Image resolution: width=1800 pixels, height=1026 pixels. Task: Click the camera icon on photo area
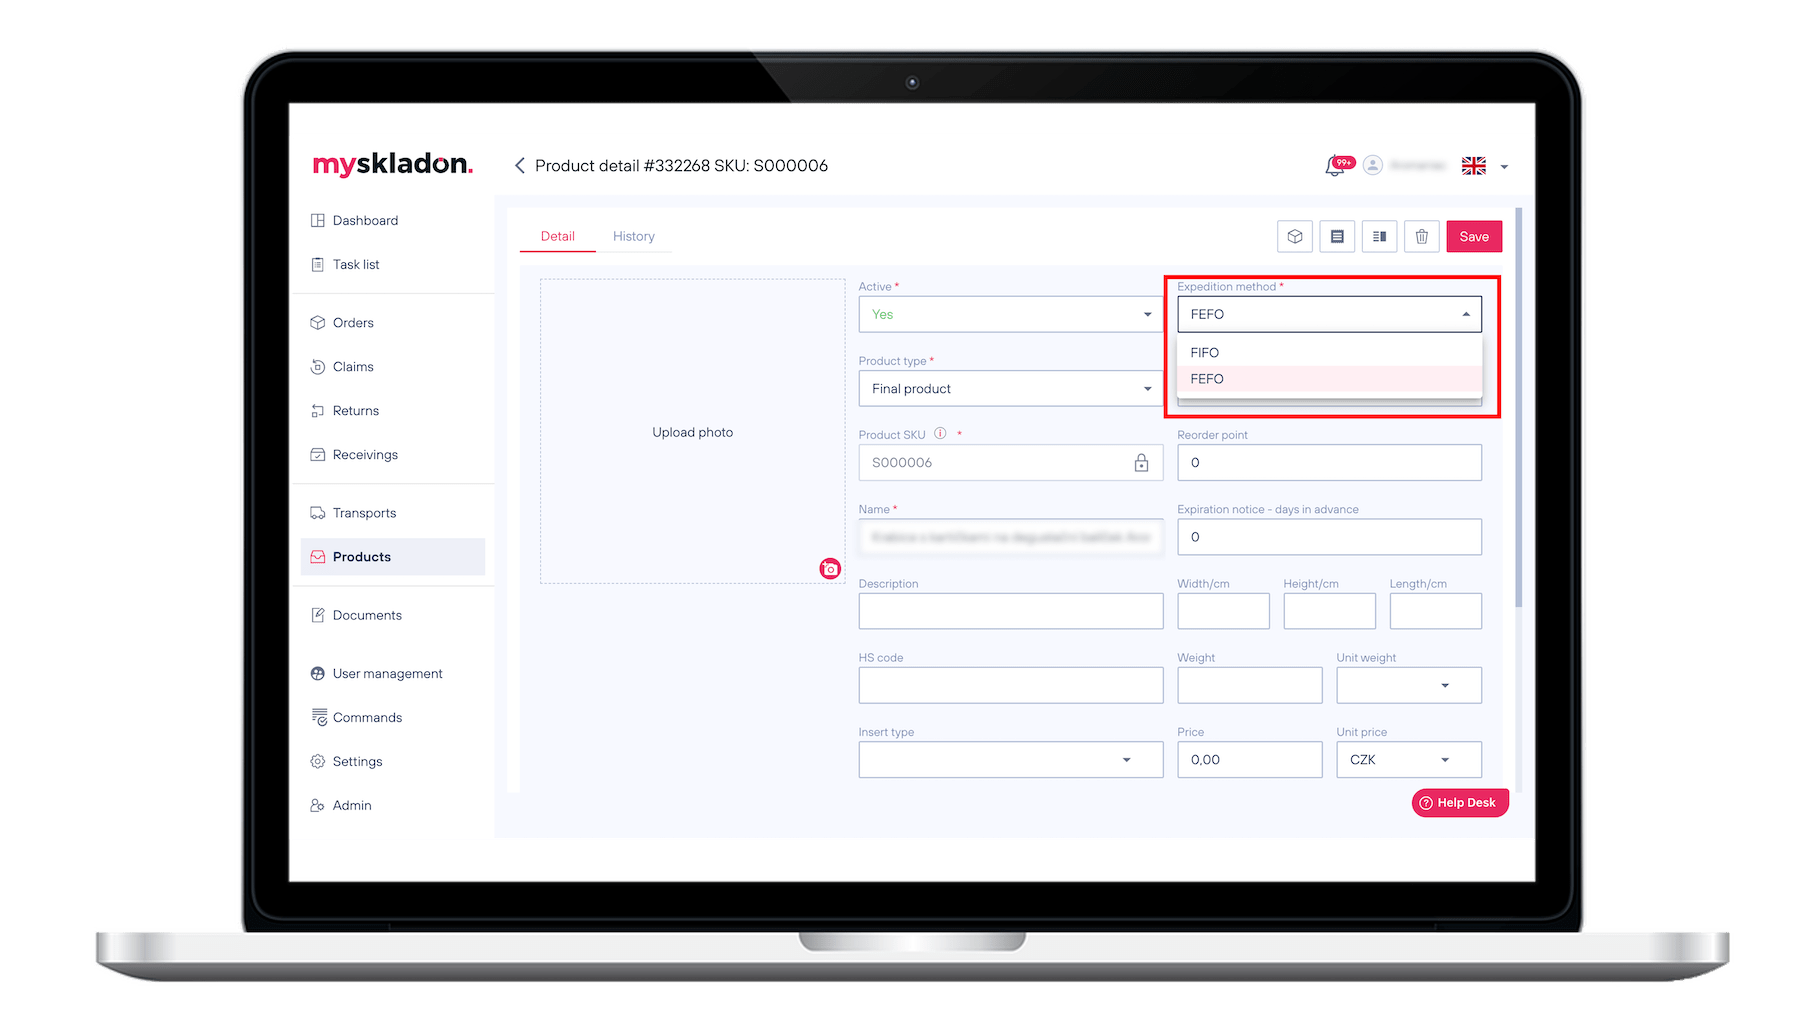point(830,568)
